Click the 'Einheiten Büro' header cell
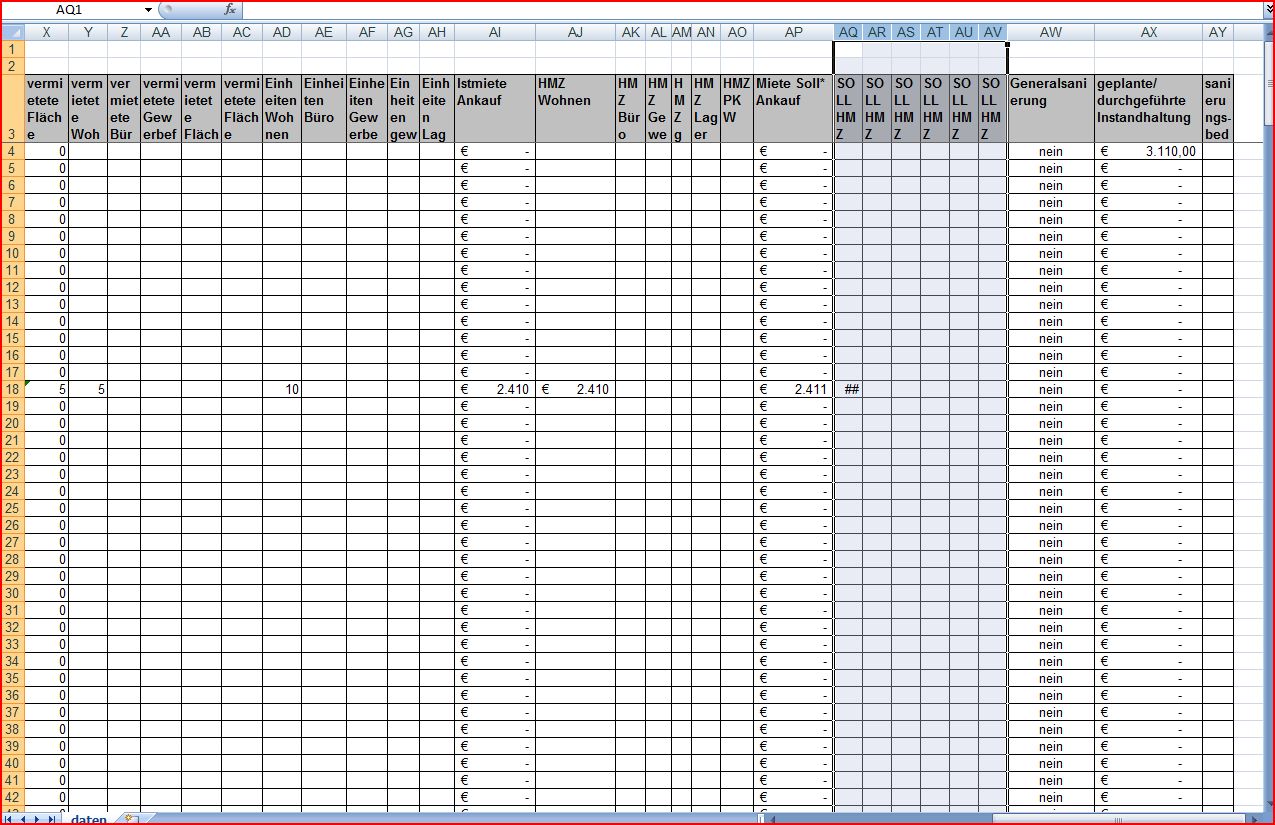 324,108
